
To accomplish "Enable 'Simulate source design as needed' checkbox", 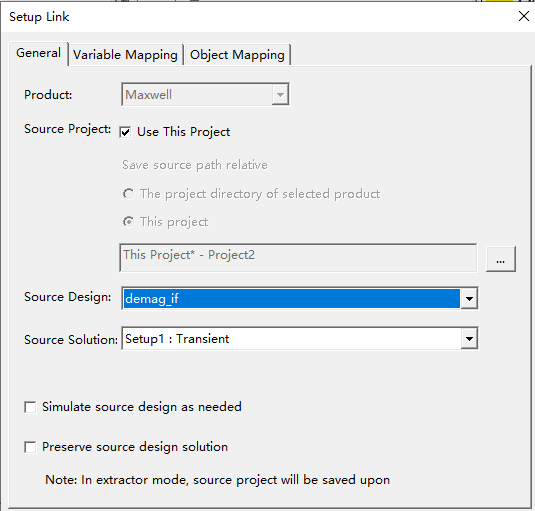I will 30,407.
